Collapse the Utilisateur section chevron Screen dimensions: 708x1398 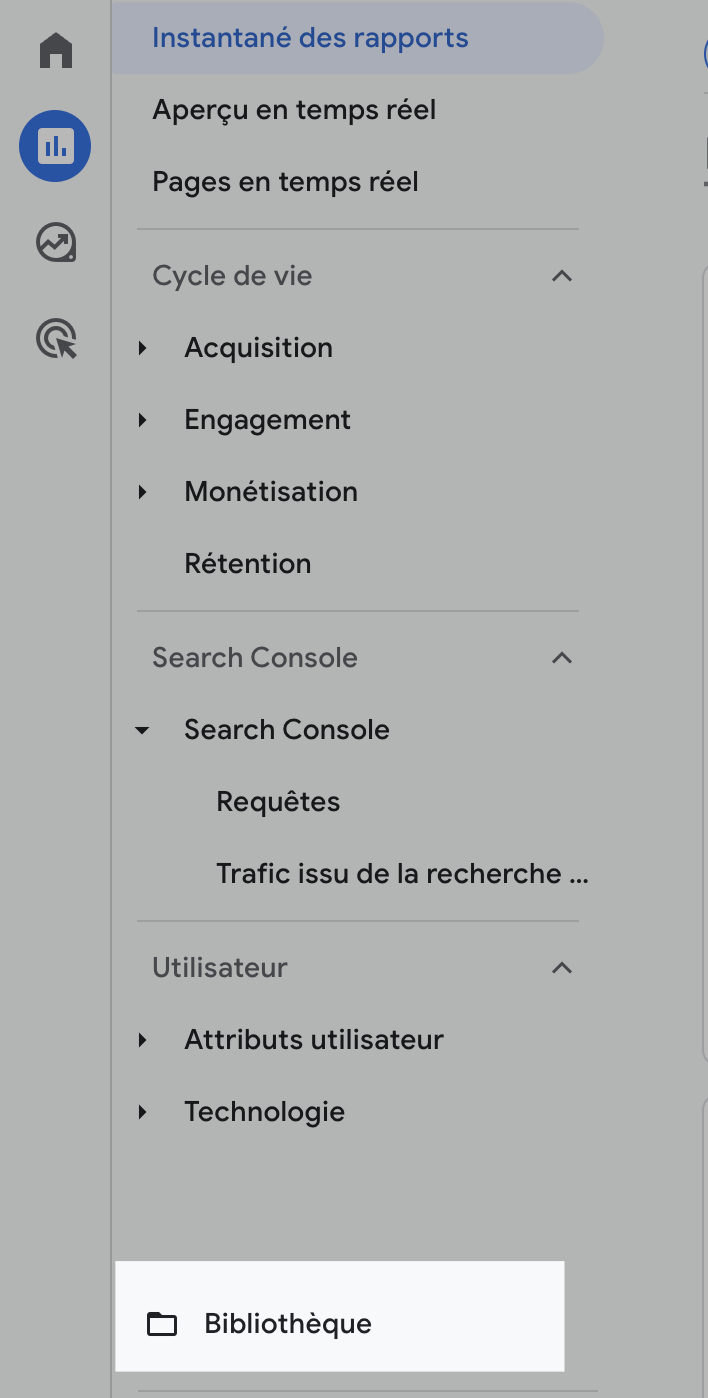click(562, 968)
